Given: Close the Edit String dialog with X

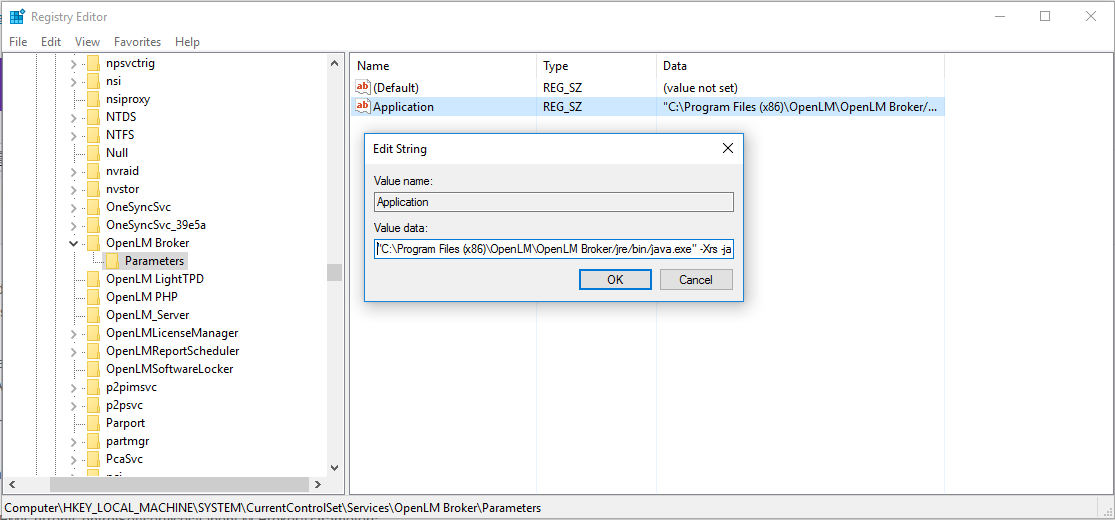Looking at the screenshot, I should coord(727,149).
